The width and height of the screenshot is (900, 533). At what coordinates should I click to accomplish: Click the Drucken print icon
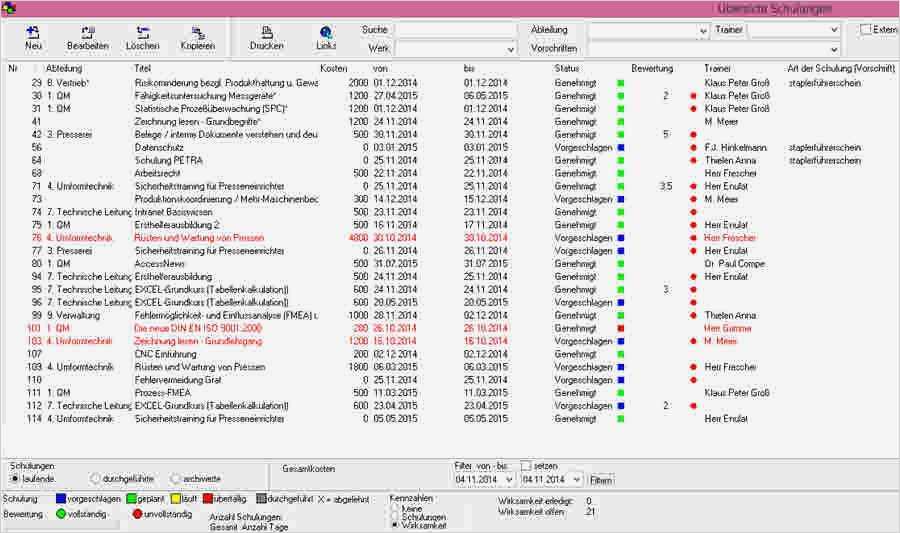(266, 33)
